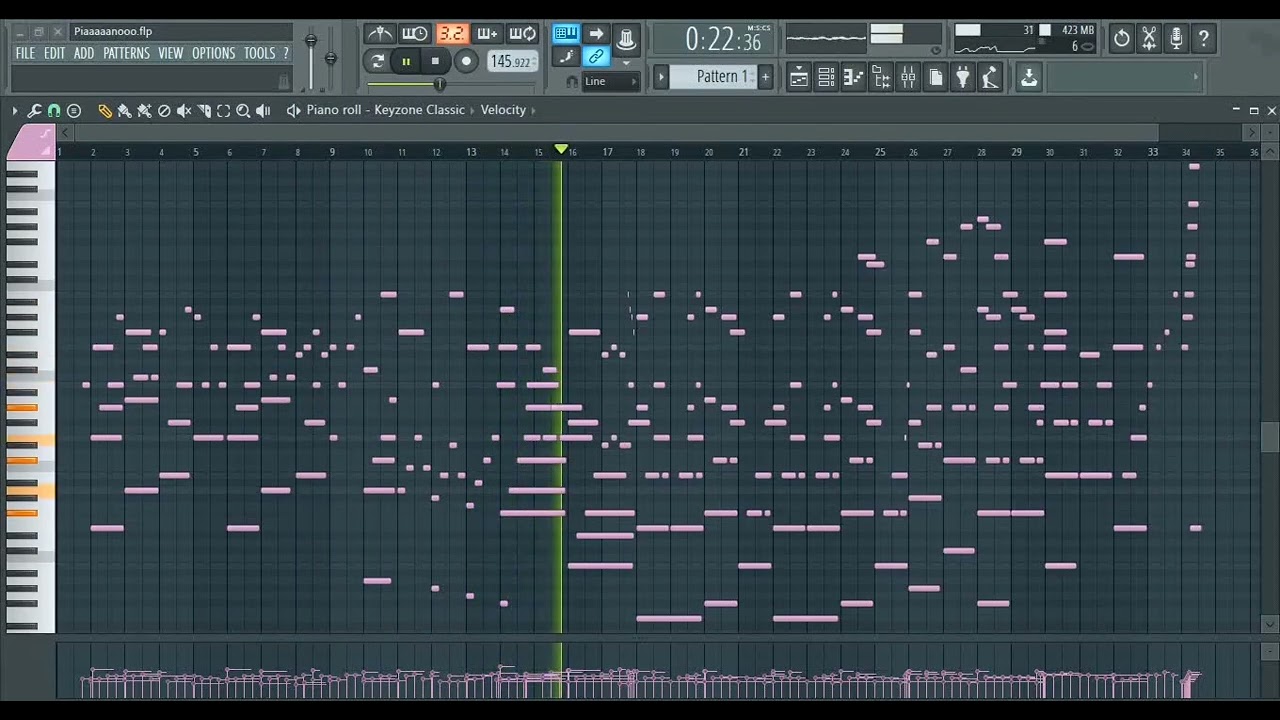The height and width of the screenshot is (720, 1280).
Task: Open the audio editor scissors icon
Action: pyautogui.click(x=1149, y=39)
